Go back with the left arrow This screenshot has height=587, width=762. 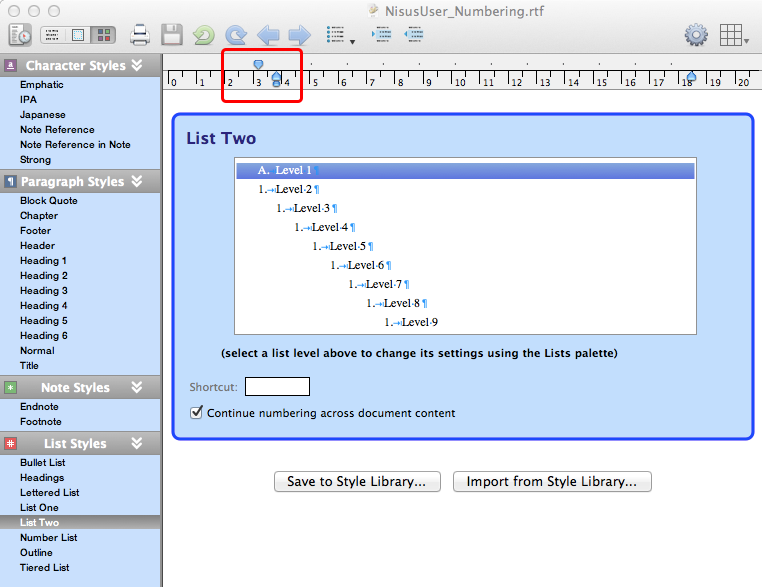[x=268, y=35]
